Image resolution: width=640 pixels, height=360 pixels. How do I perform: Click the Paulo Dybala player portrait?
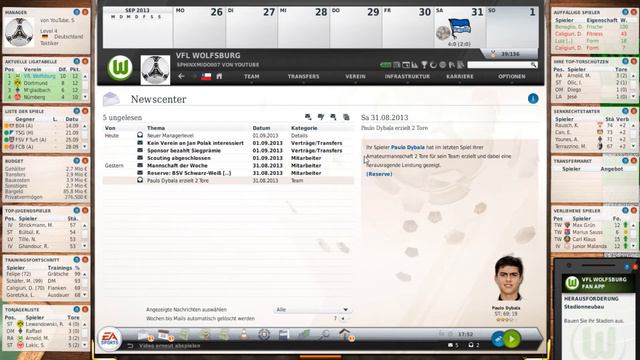(x=508, y=279)
